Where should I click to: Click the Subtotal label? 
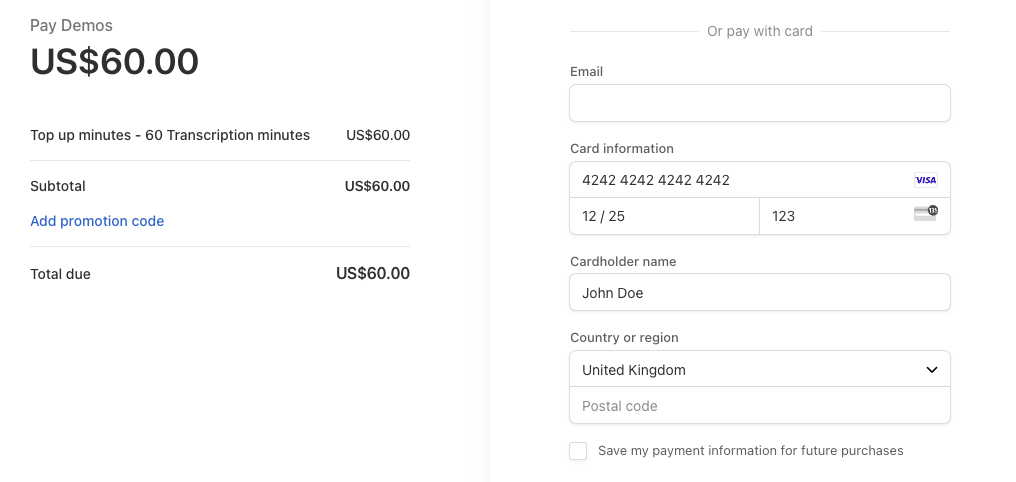pos(58,186)
